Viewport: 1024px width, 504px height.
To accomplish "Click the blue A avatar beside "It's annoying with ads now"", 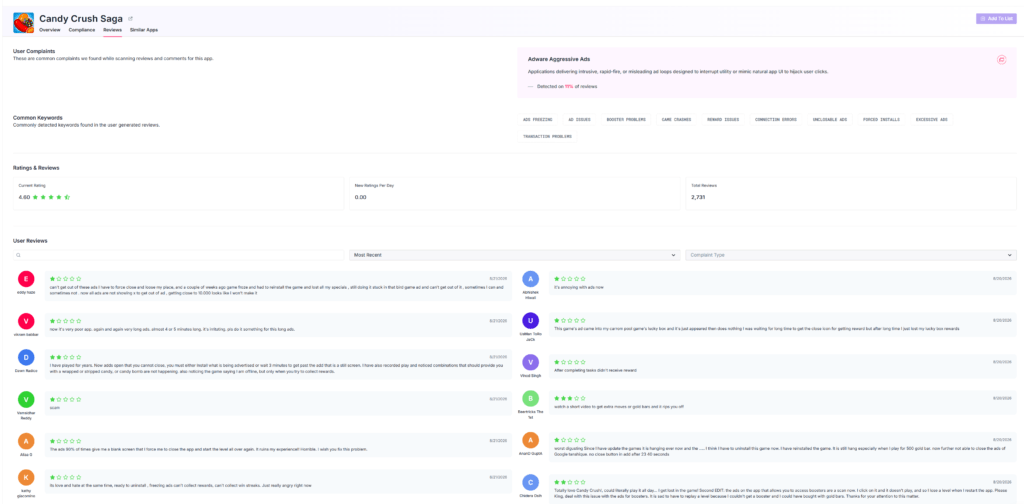I will click(530, 279).
